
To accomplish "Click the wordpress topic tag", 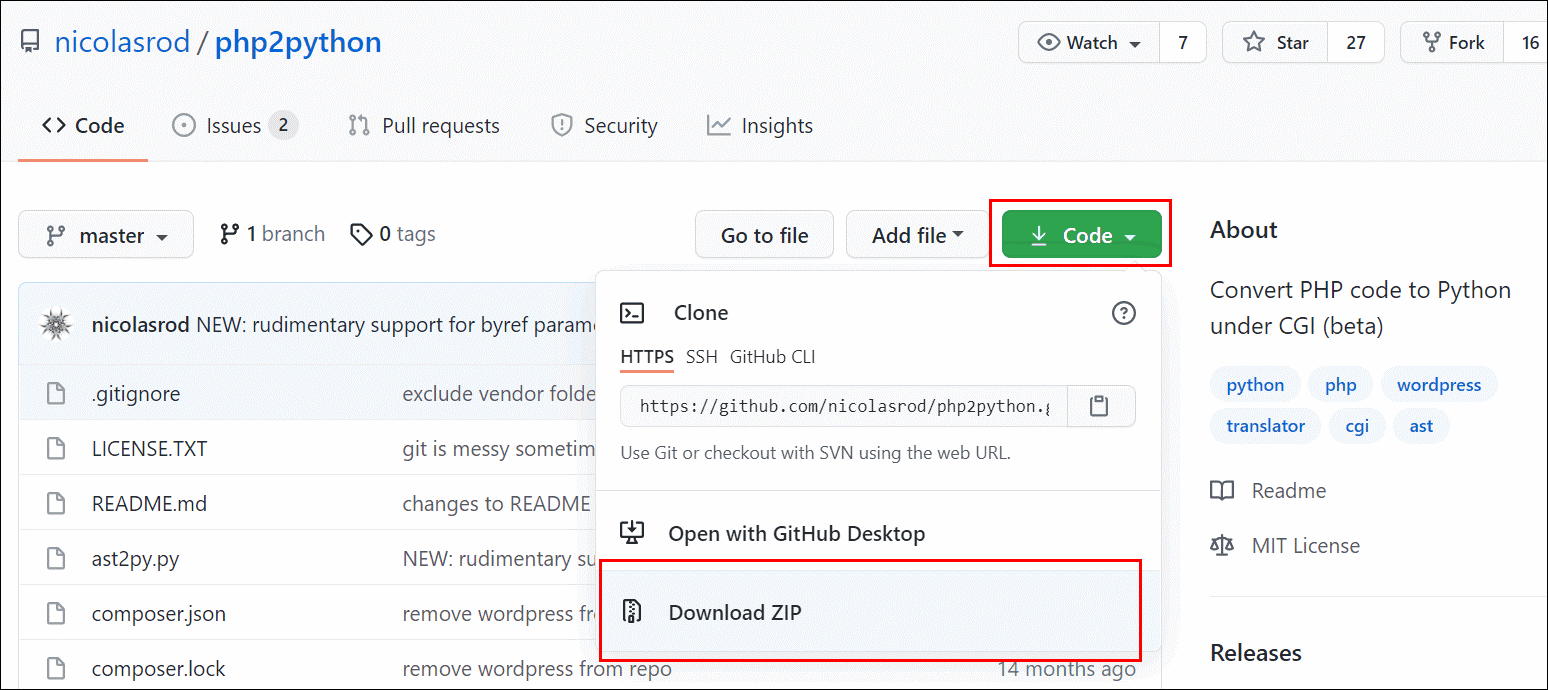I will click(1439, 385).
